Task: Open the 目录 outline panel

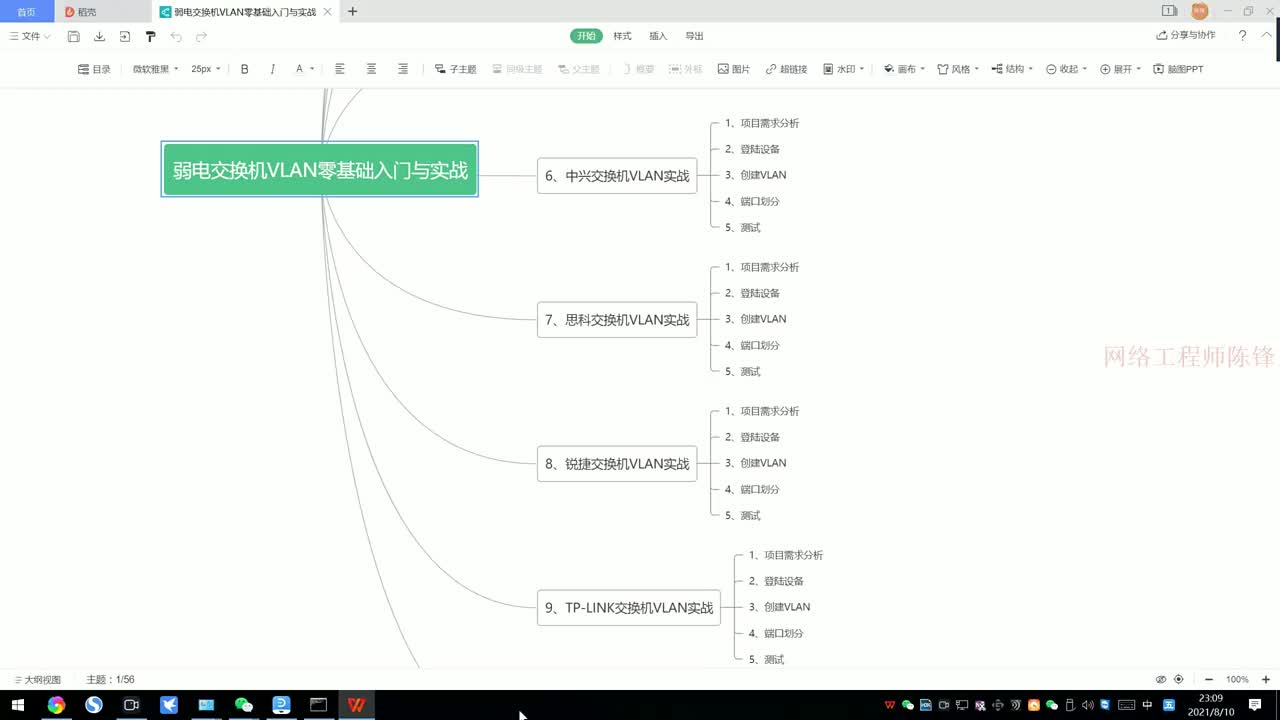Action: [94, 69]
